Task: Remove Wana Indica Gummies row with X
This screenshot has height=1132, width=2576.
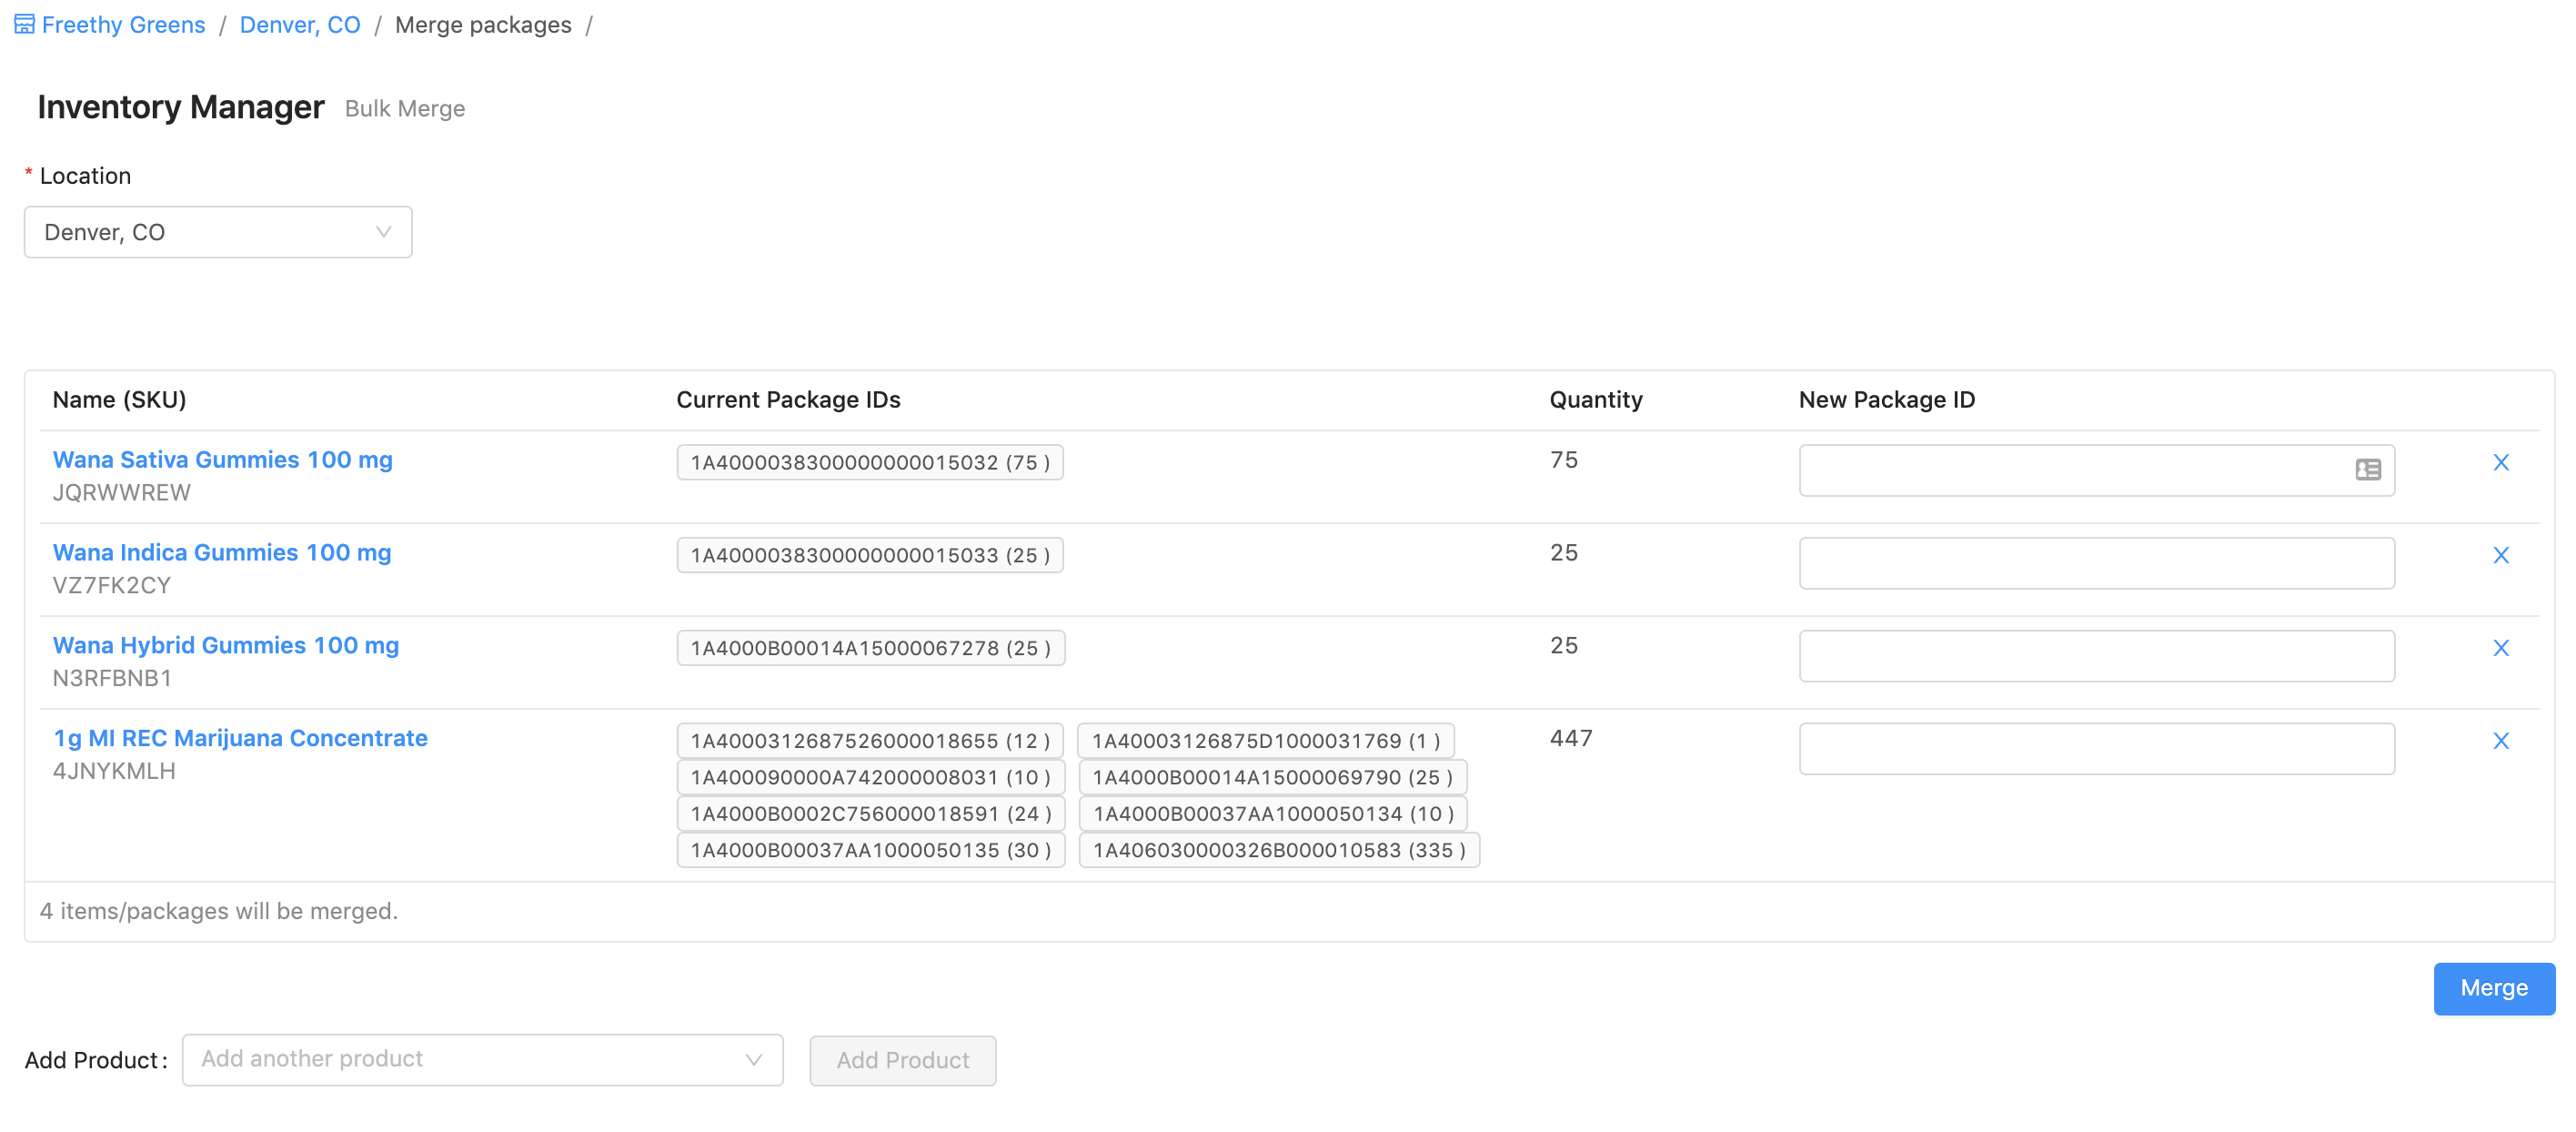Action: (x=2500, y=555)
